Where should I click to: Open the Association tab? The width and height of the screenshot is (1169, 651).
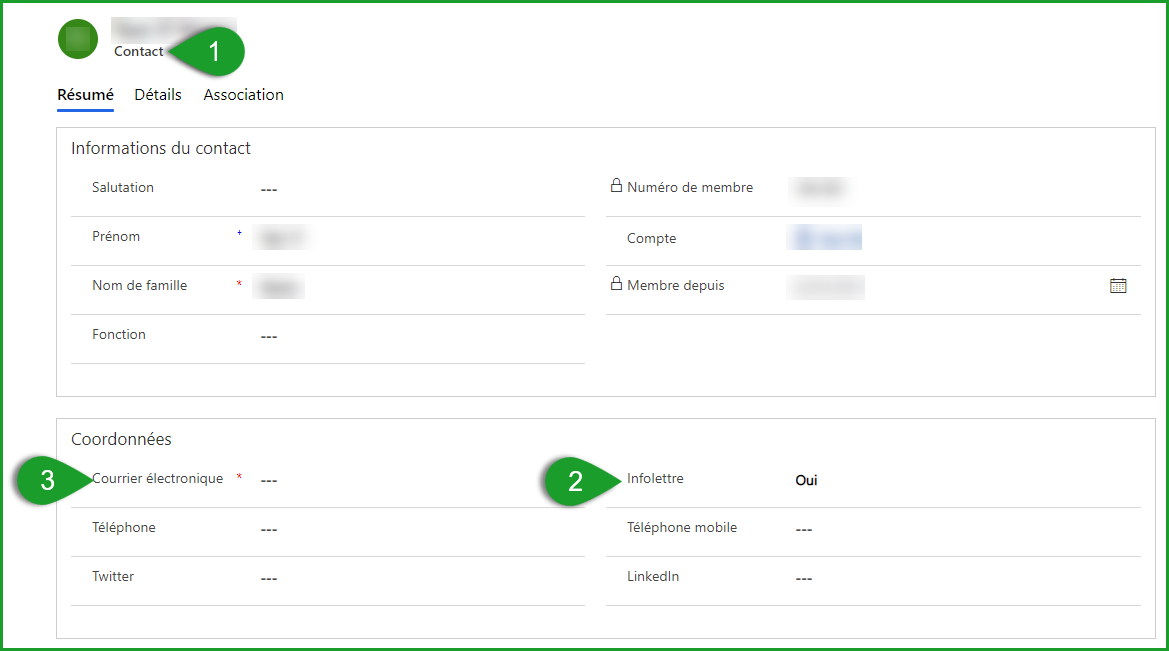coord(243,94)
